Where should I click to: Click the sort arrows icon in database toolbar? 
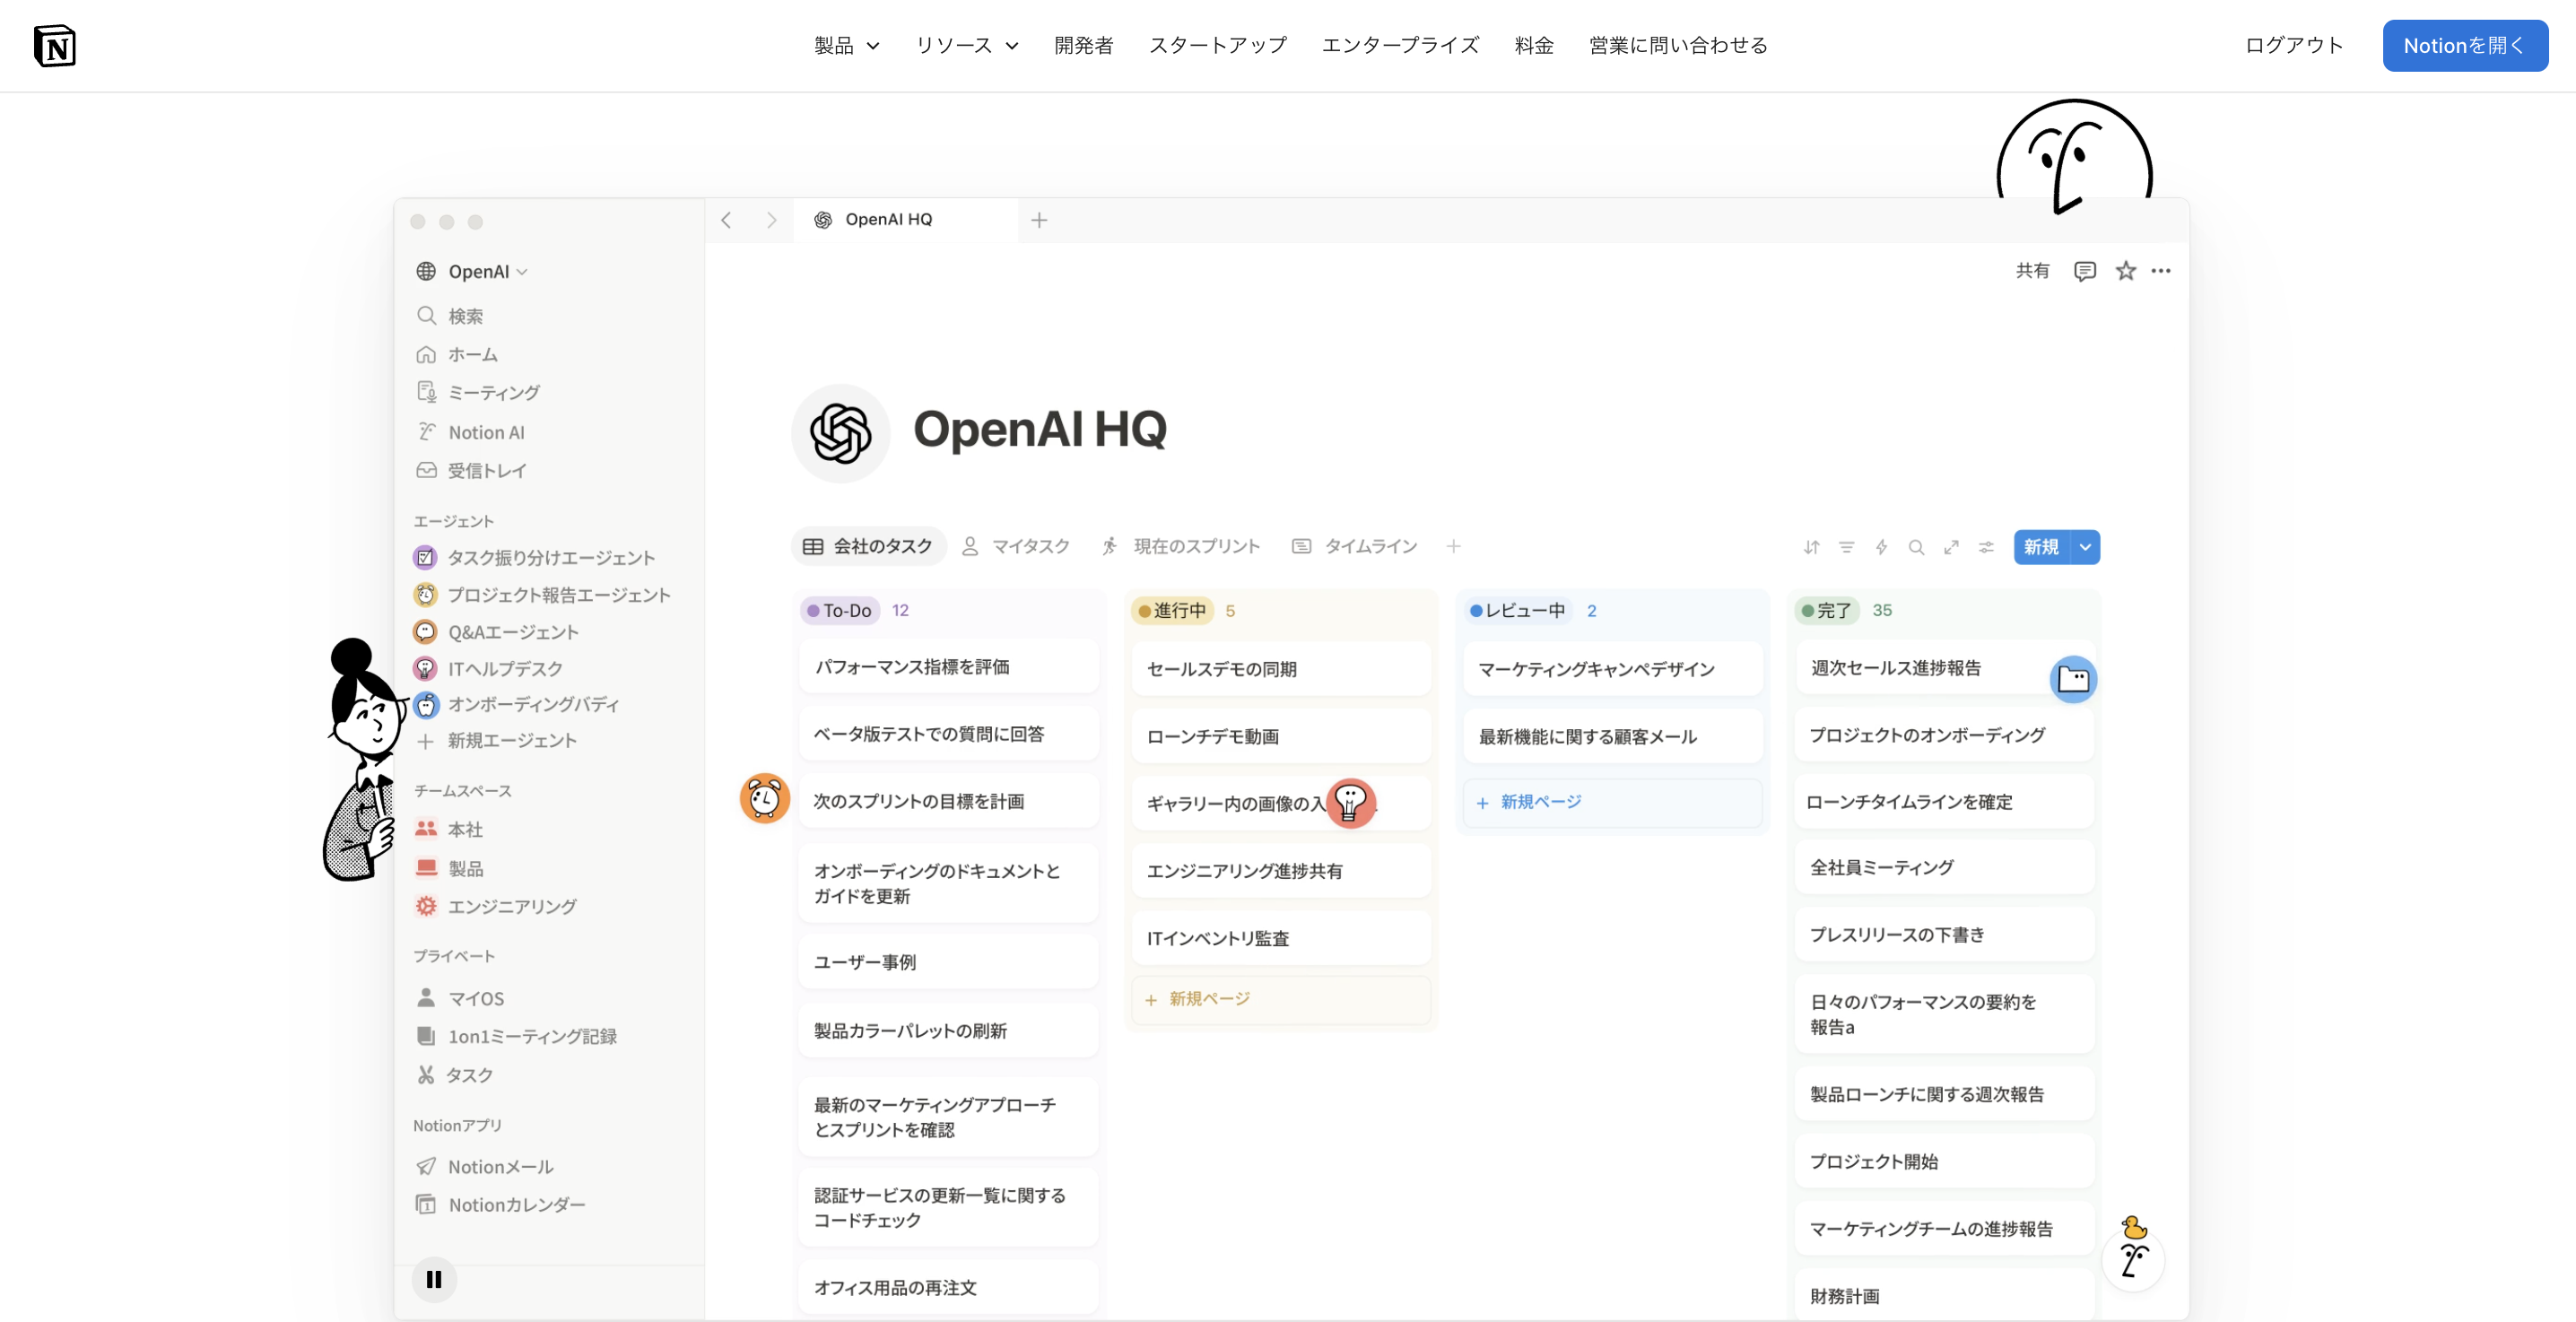click(1812, 547)
